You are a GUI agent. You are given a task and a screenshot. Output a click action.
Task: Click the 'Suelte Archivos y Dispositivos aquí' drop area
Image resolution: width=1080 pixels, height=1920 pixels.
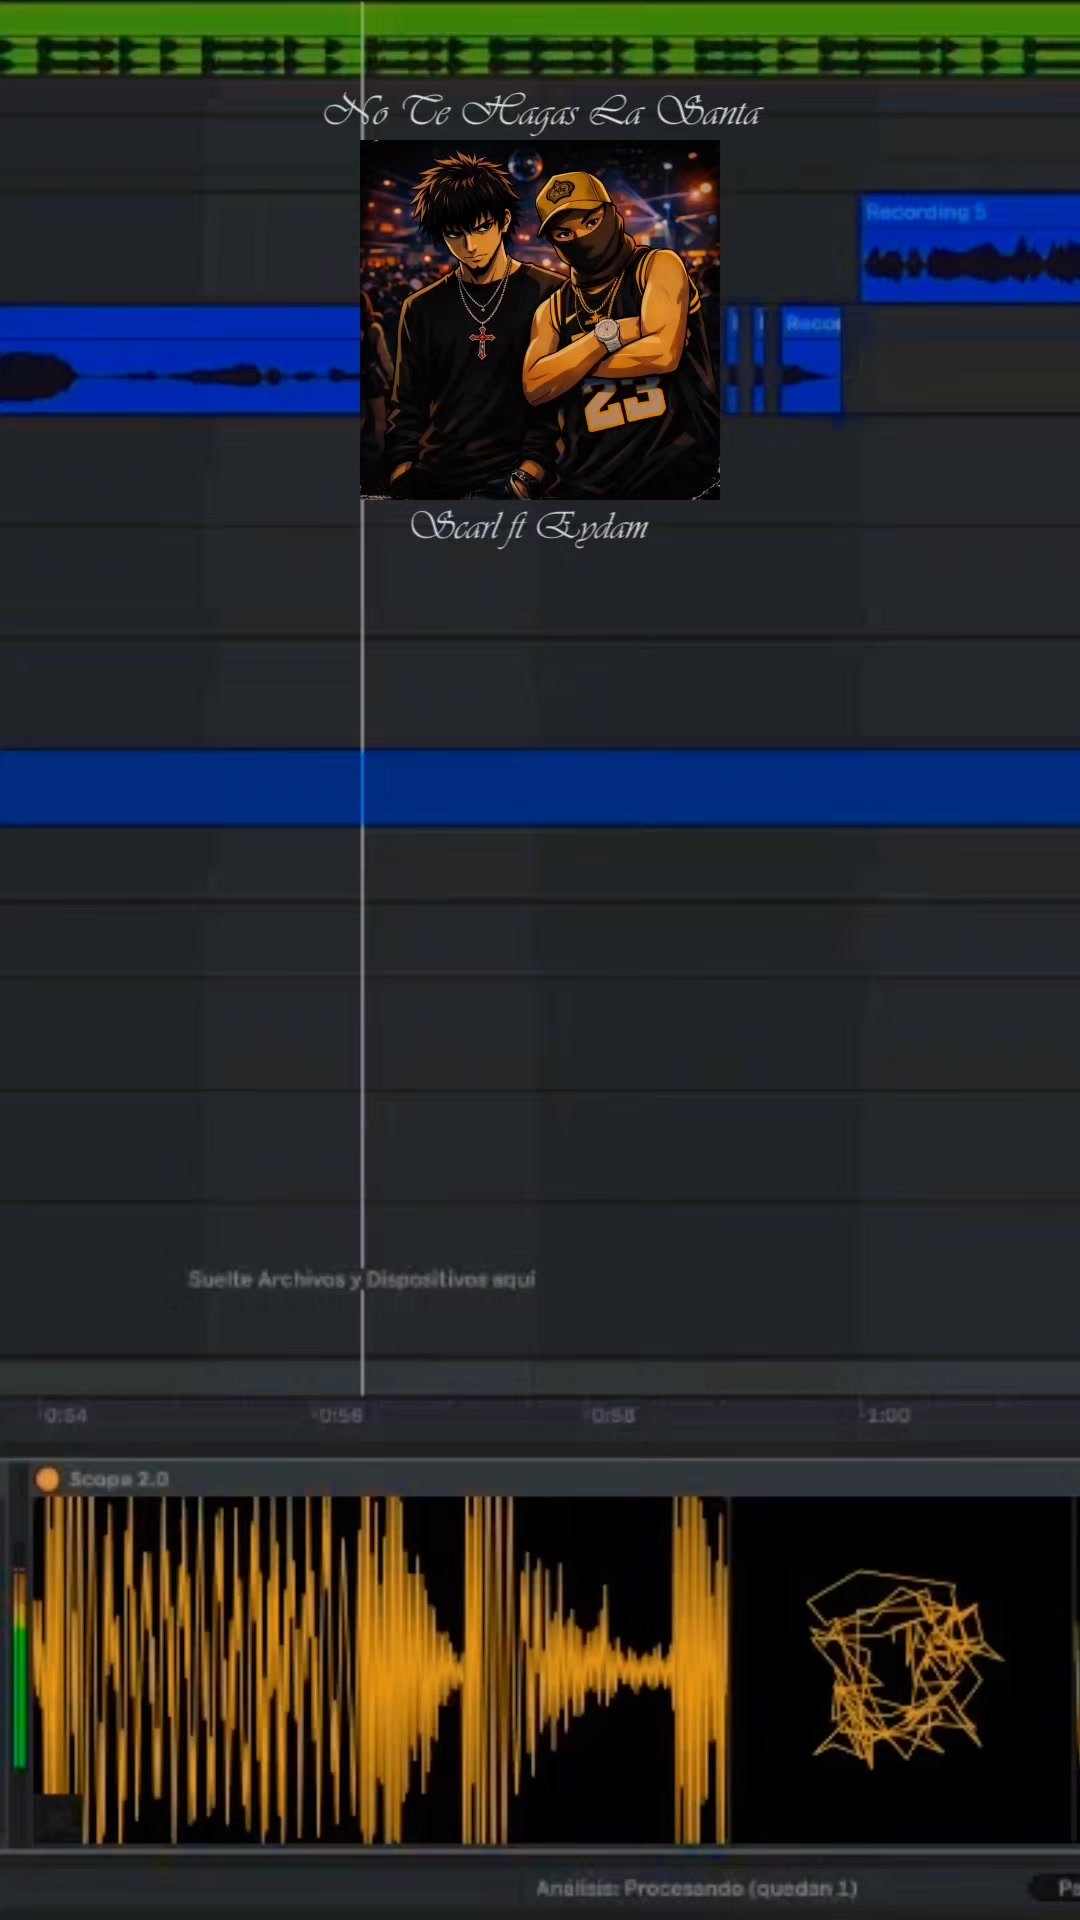click(362, 1279)
